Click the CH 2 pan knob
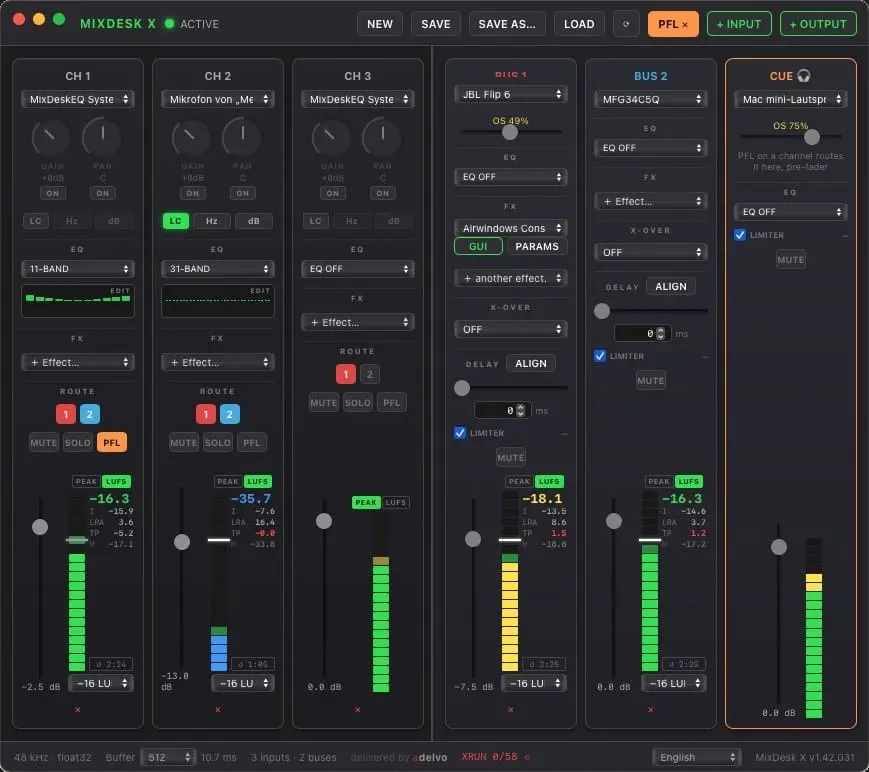 242,136
